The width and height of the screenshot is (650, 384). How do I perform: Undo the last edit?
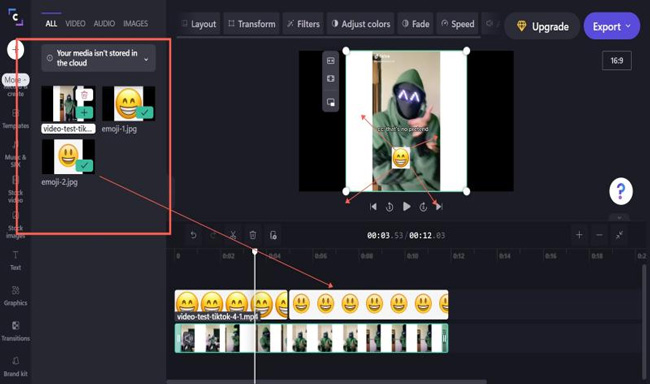click(193, 235)
